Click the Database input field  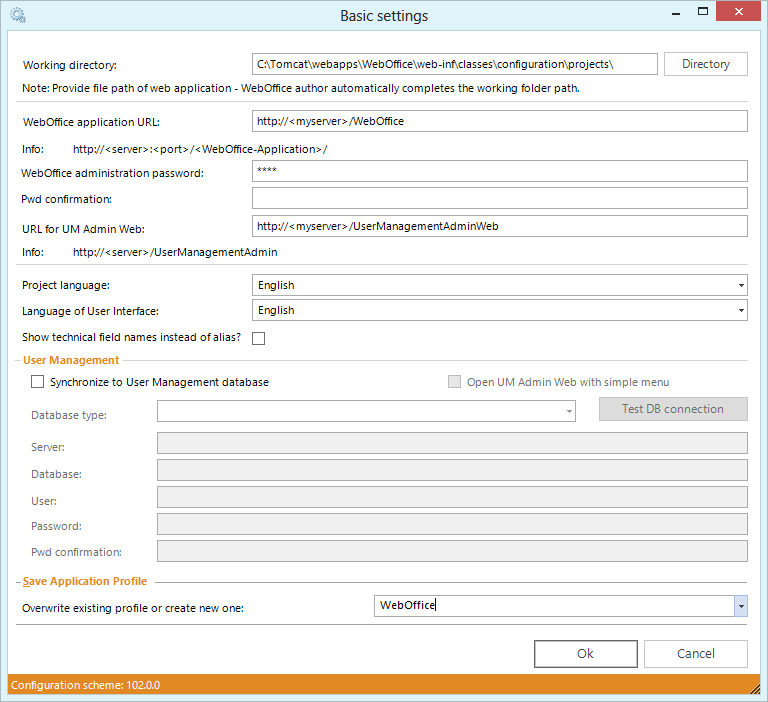(452, 470)
